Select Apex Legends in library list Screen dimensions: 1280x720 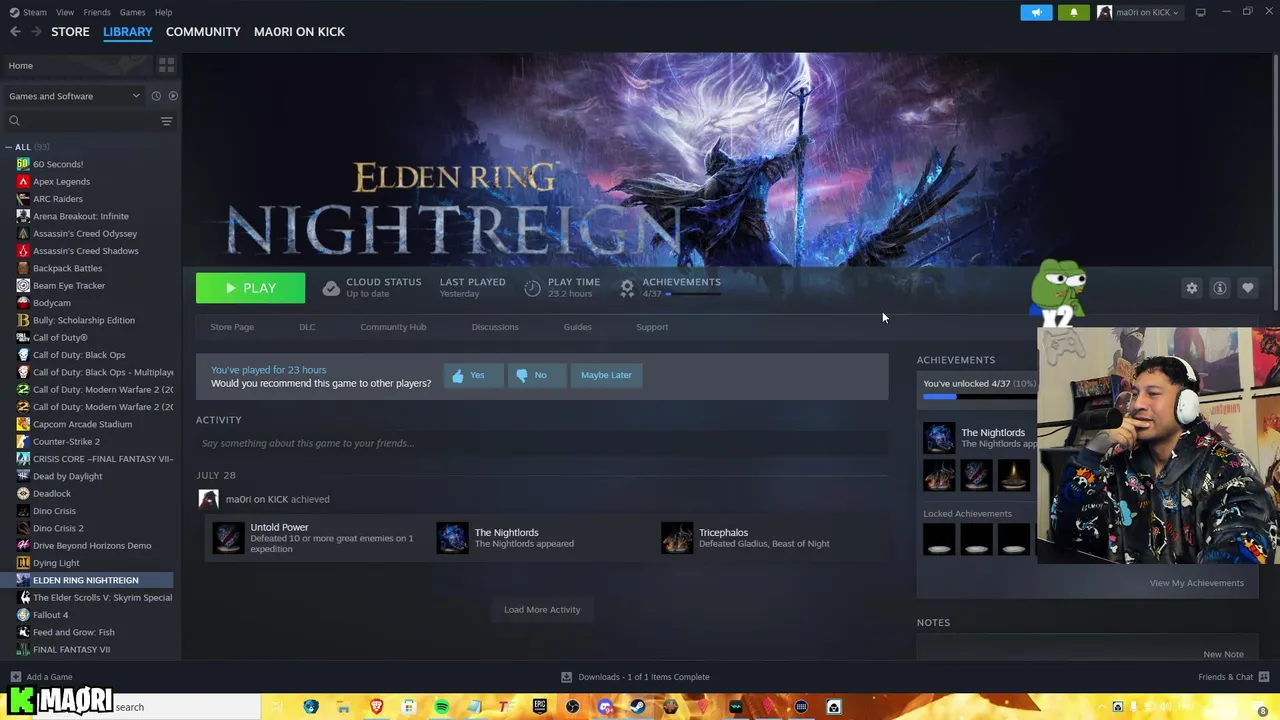point(87,182)
